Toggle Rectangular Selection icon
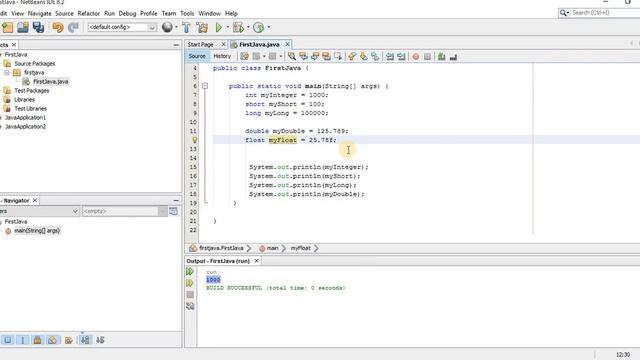 338,56
